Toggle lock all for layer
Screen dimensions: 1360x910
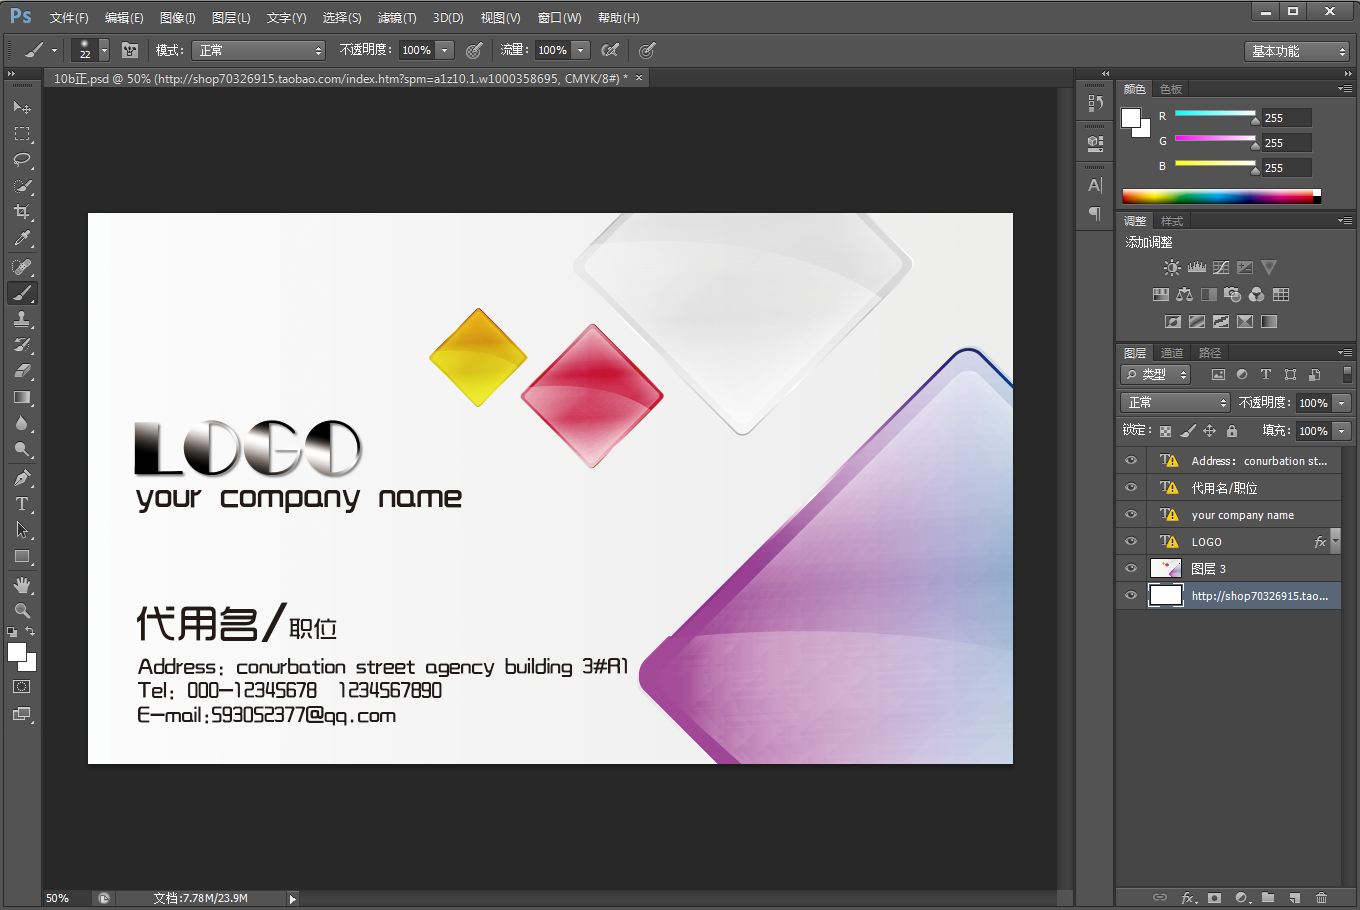tap(1232, 431)
